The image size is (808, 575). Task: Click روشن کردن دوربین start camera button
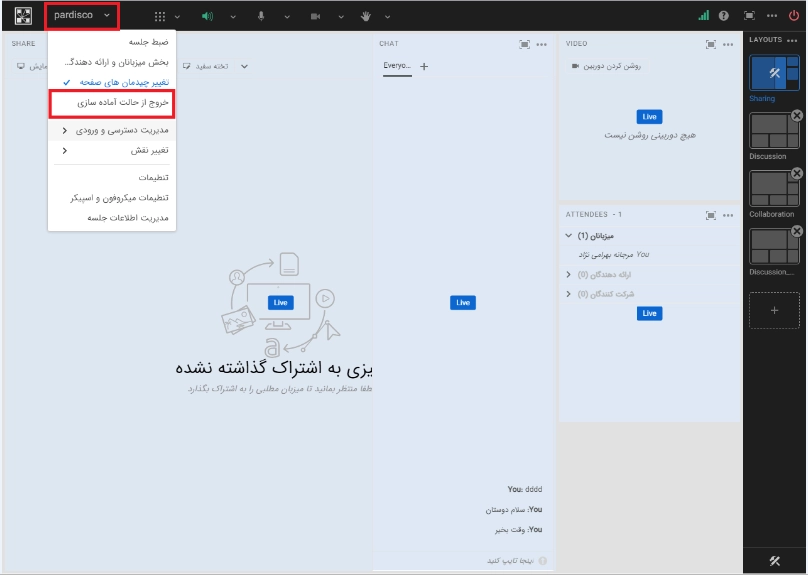(x=606, y=66)
